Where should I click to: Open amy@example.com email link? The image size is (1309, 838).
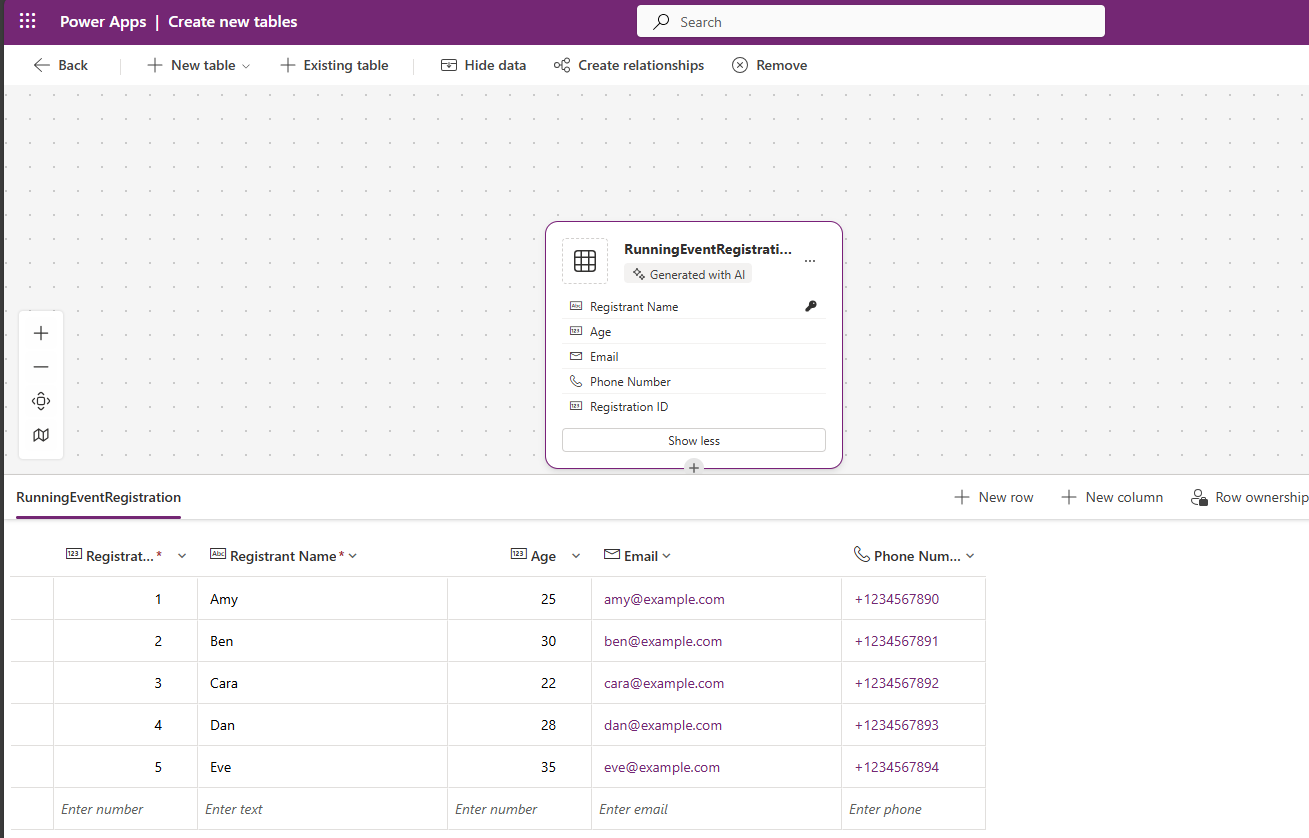pyautogui.click(x=664, y=599)
